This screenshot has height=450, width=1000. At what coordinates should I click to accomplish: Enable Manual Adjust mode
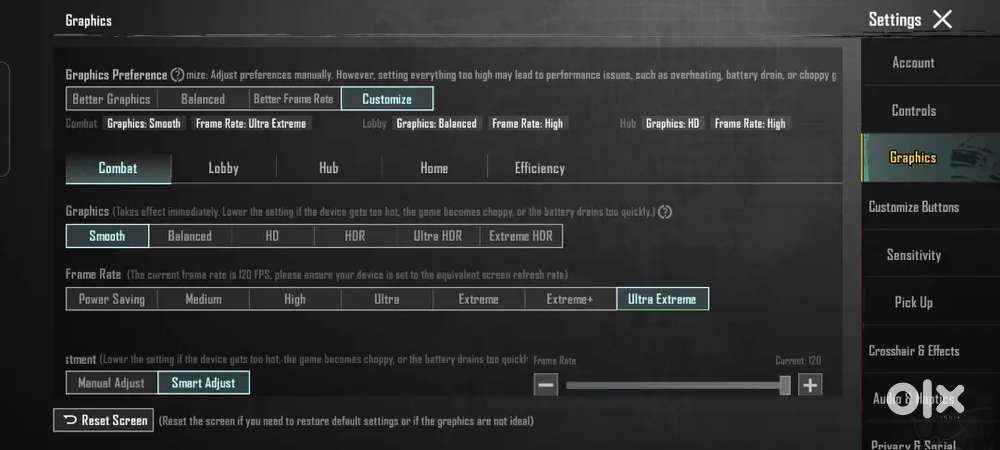(x=111, y=383)
